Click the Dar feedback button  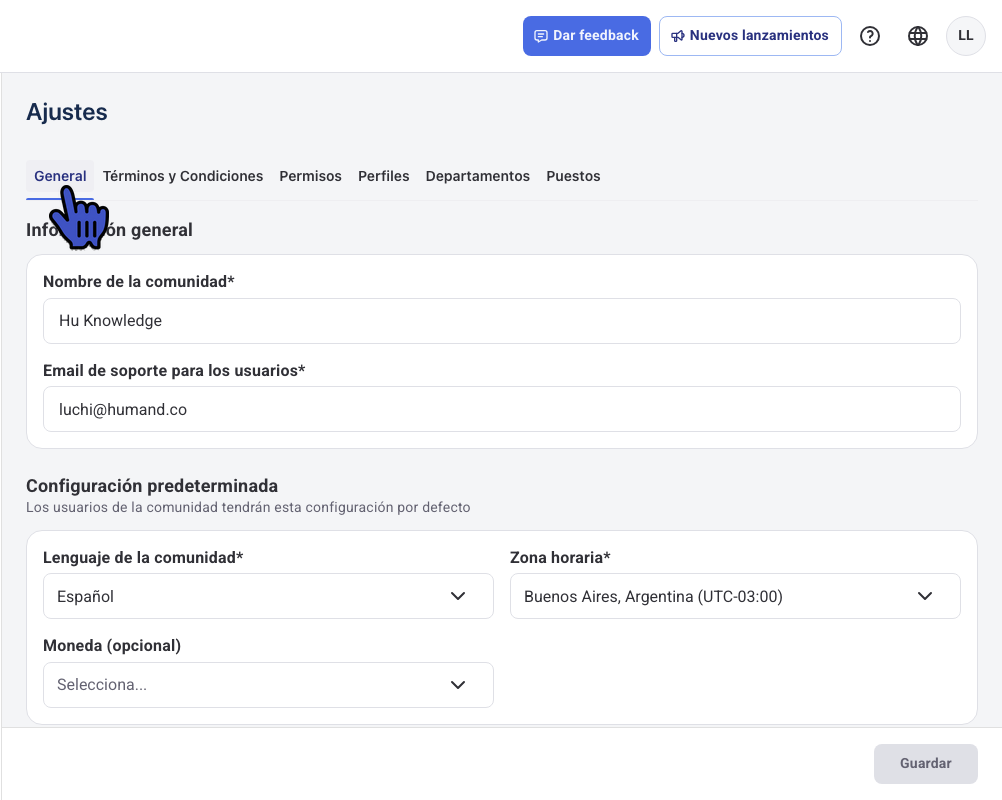pos(587,36)
